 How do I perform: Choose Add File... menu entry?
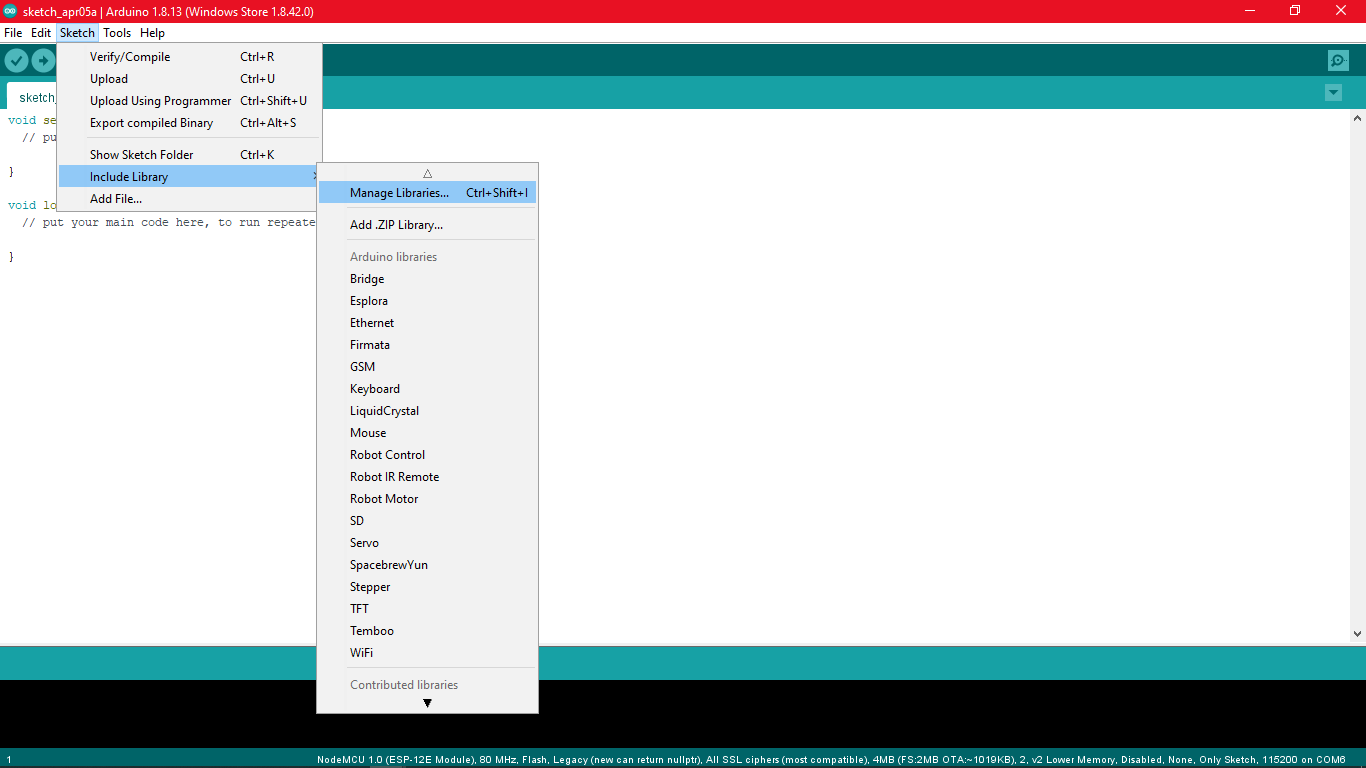190,199
